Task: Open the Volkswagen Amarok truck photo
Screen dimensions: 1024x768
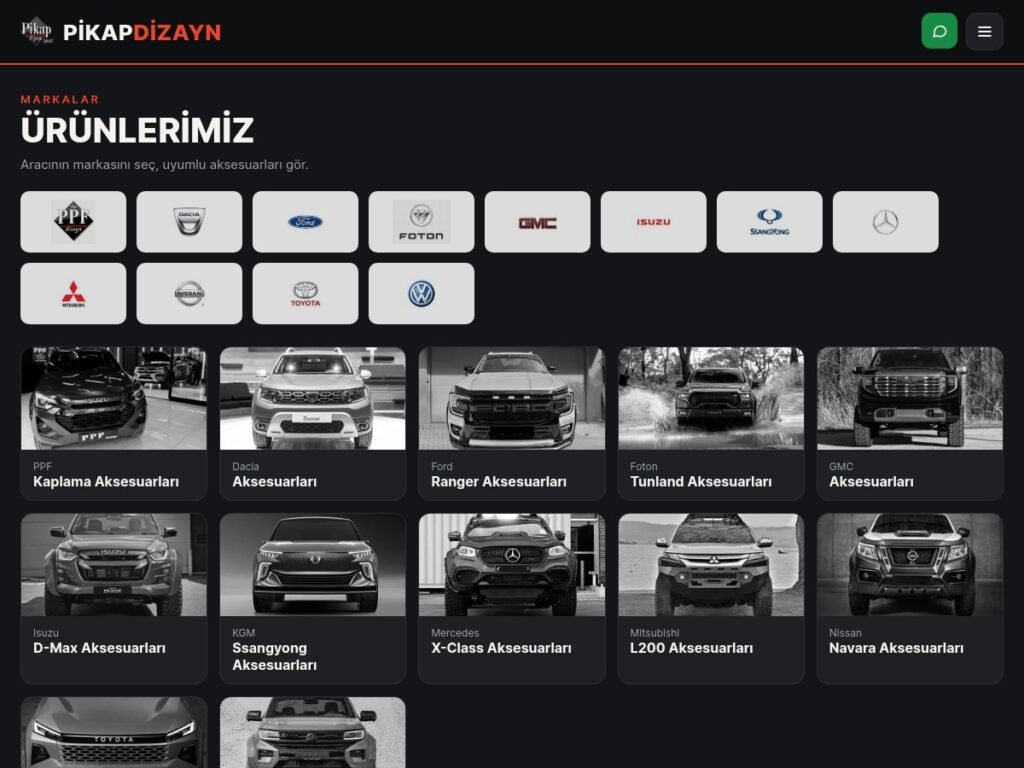Action: (313, 732)
